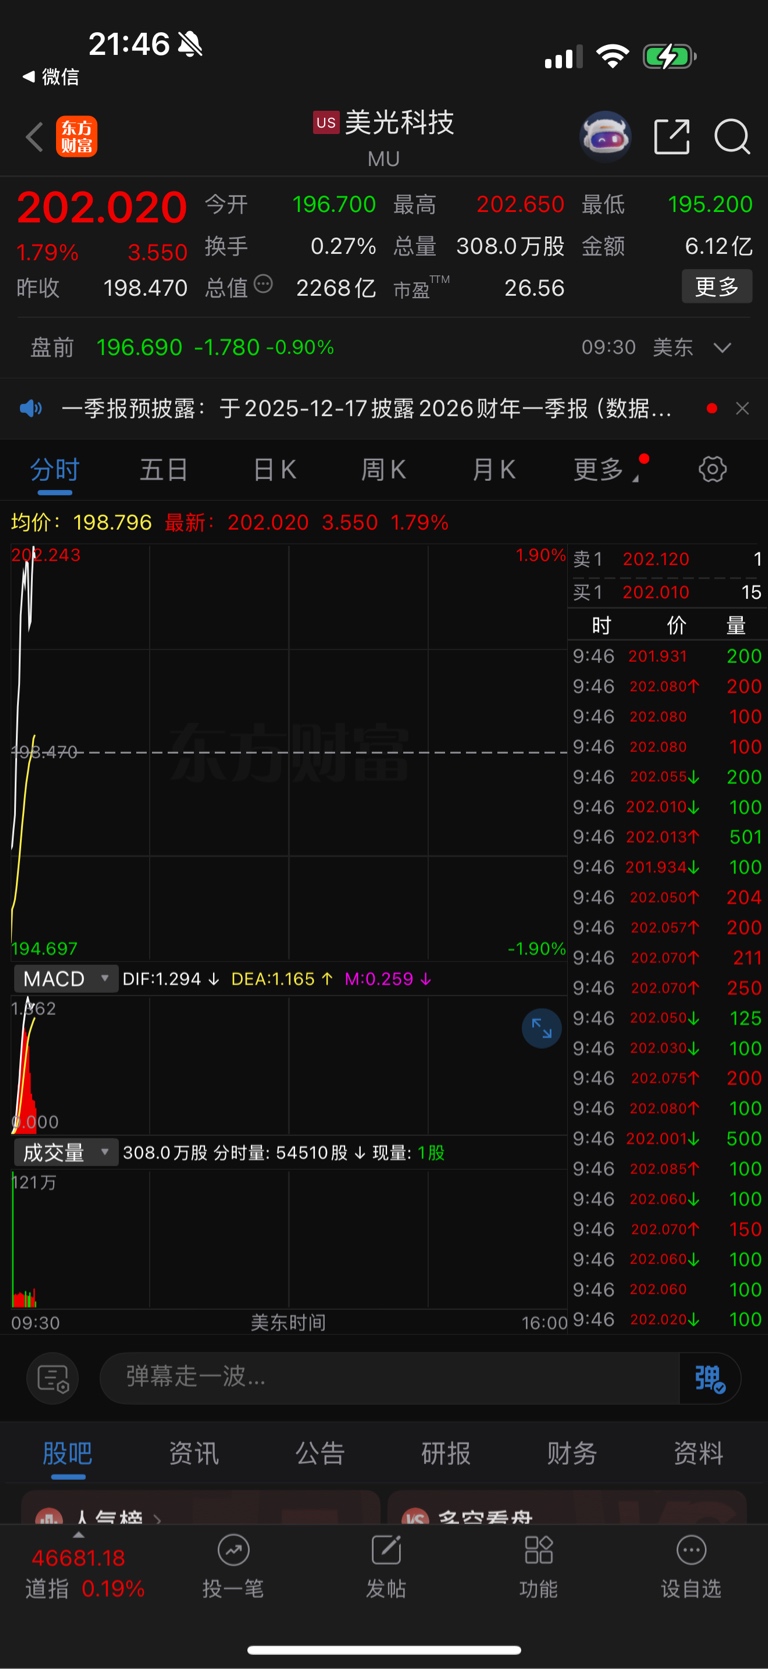
Task: Open the 东方财富 orange logo icon
Action: [x=77, y=136]
